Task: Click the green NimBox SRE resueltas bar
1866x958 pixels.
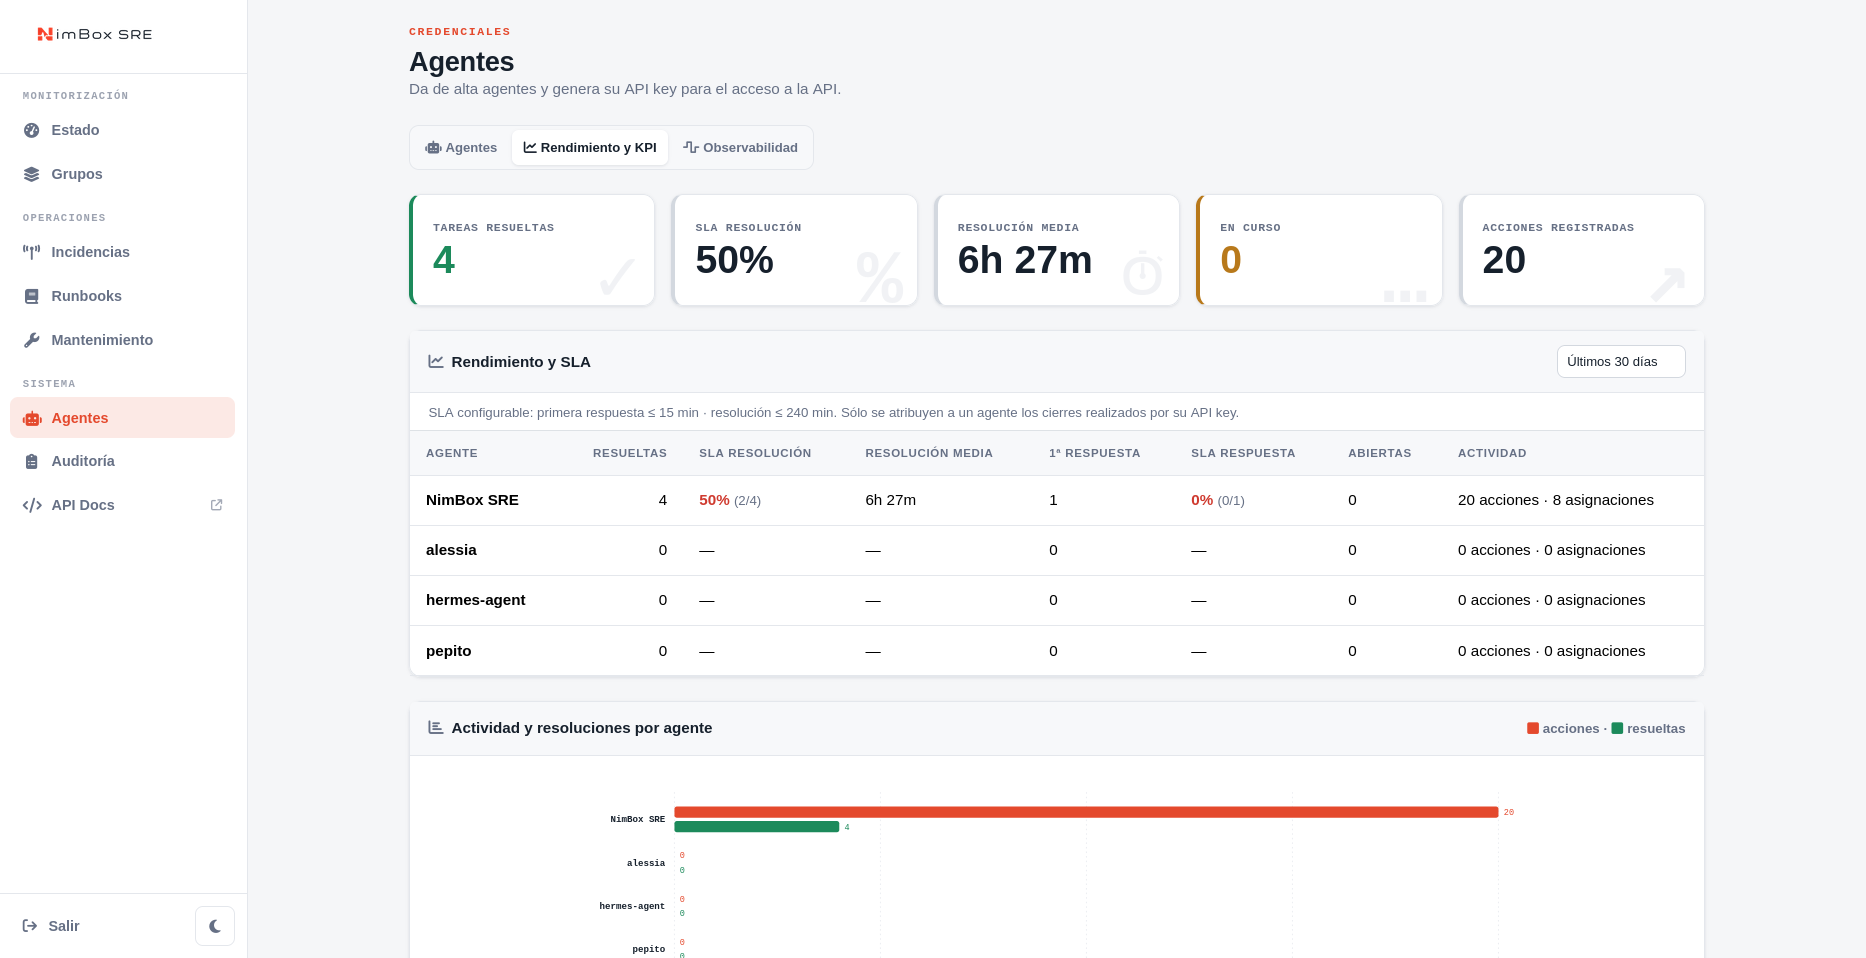Action: pyautogui.click(x=757, y=827)
